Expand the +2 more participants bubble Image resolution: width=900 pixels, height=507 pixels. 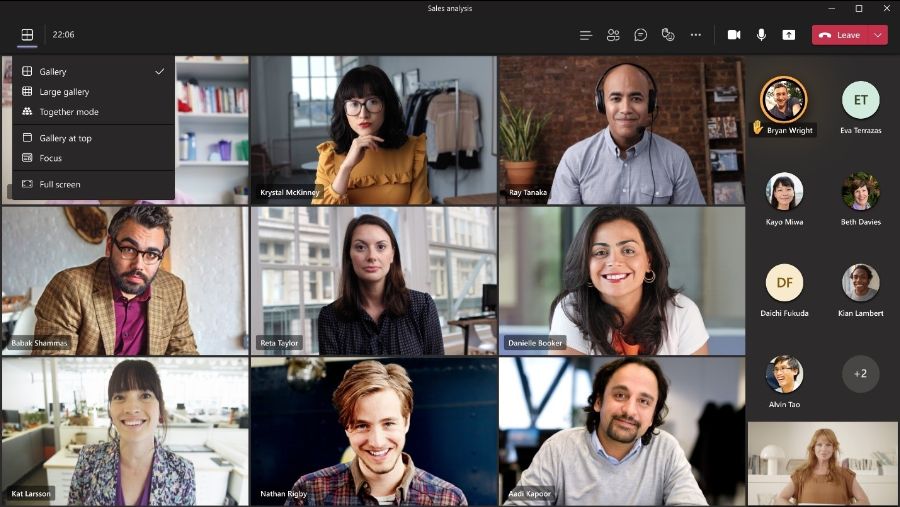click(x=860, y=374)
